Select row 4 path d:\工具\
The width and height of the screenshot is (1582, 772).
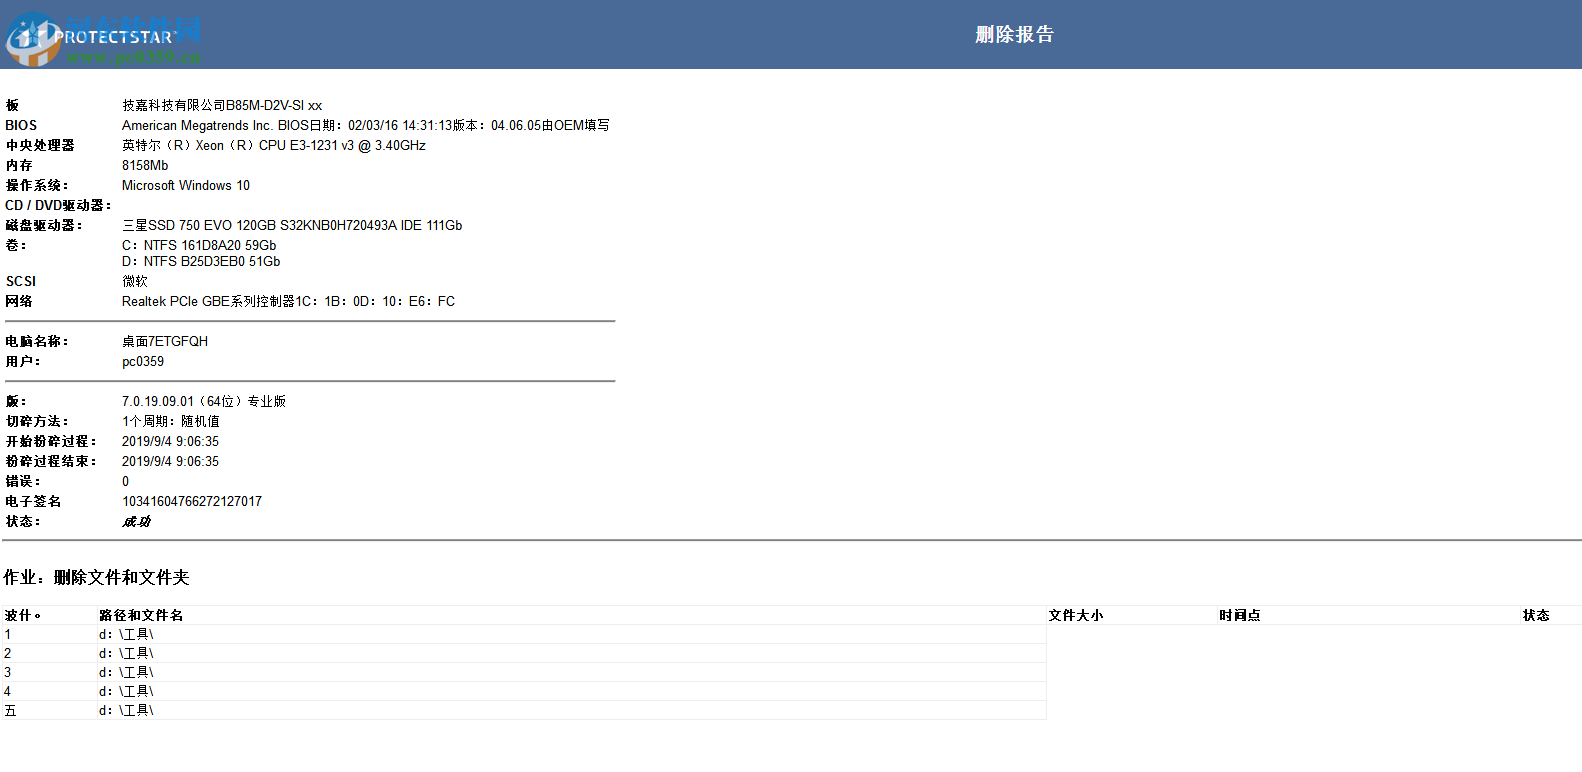(x=126, y=691)
